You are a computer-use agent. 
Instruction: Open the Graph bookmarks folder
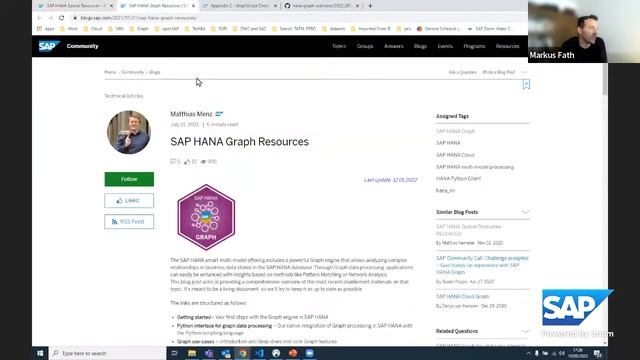pyautogui.click(x=139, y=29)
